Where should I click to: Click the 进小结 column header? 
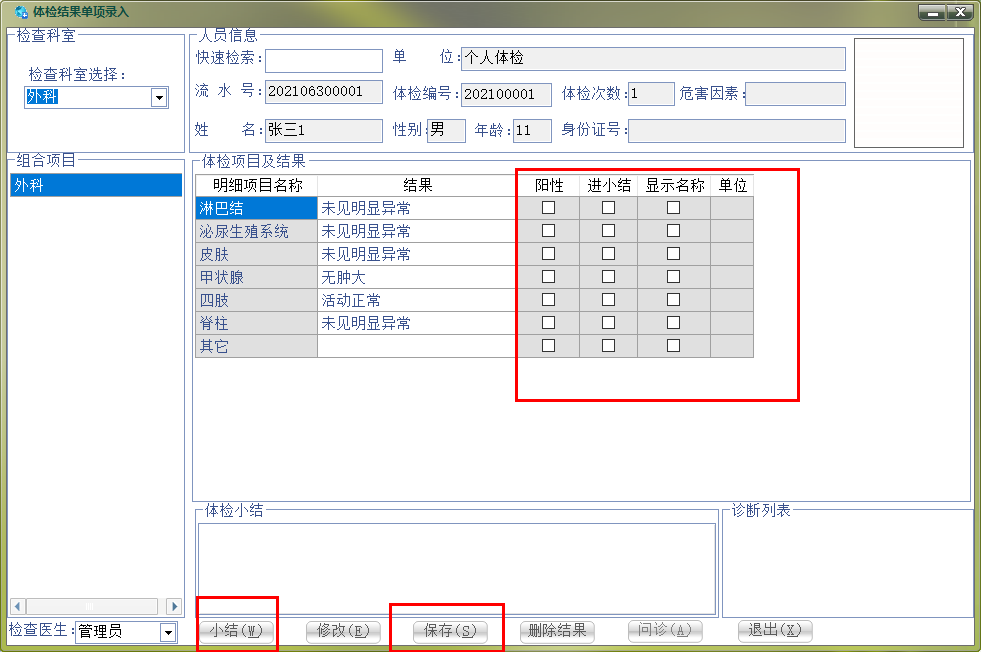tap(609, 185)
